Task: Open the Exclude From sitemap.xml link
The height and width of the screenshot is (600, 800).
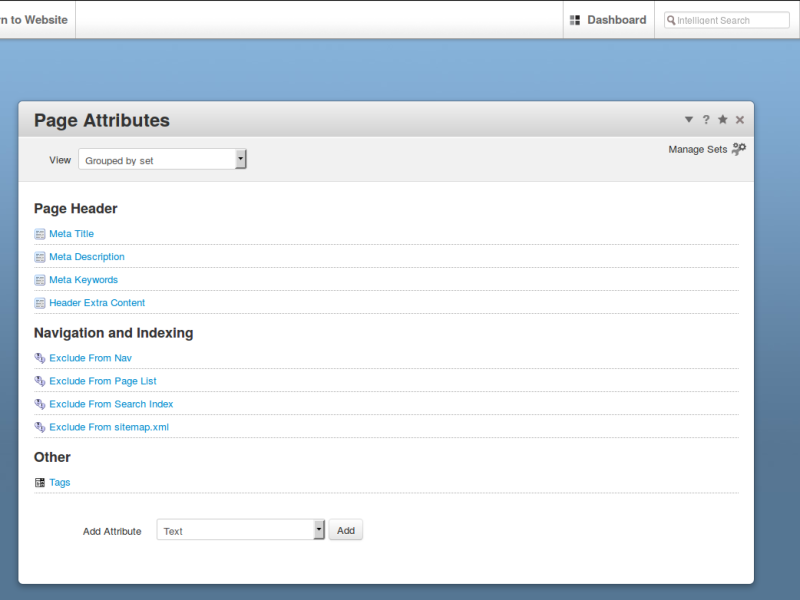Action: [x=109, y=427]
